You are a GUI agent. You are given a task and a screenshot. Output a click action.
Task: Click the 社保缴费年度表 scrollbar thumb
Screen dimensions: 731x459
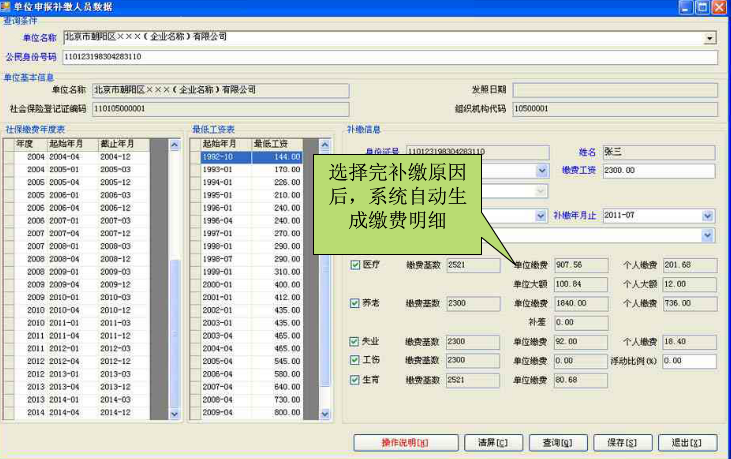click(174, 333)
